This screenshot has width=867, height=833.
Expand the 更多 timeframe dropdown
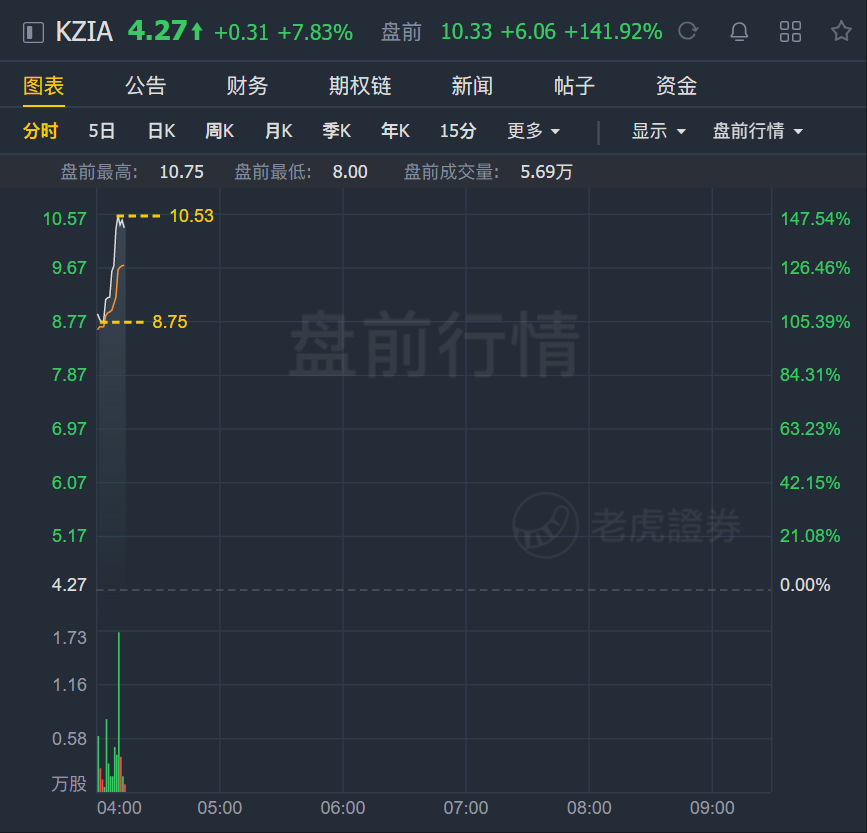pos(534,131)
